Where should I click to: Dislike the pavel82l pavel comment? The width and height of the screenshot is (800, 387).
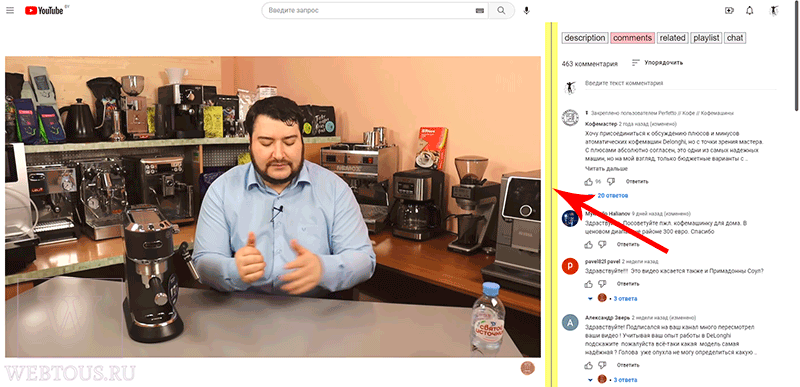coord(602,283)
